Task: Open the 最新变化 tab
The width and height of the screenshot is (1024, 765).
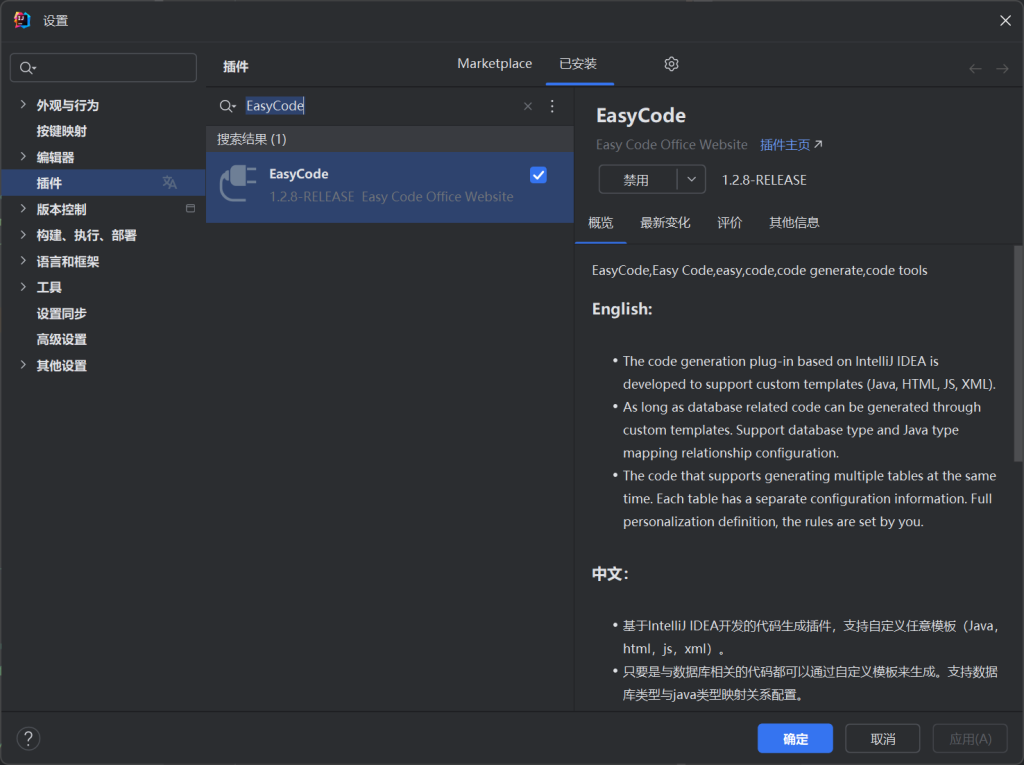Action: (666, 223)
